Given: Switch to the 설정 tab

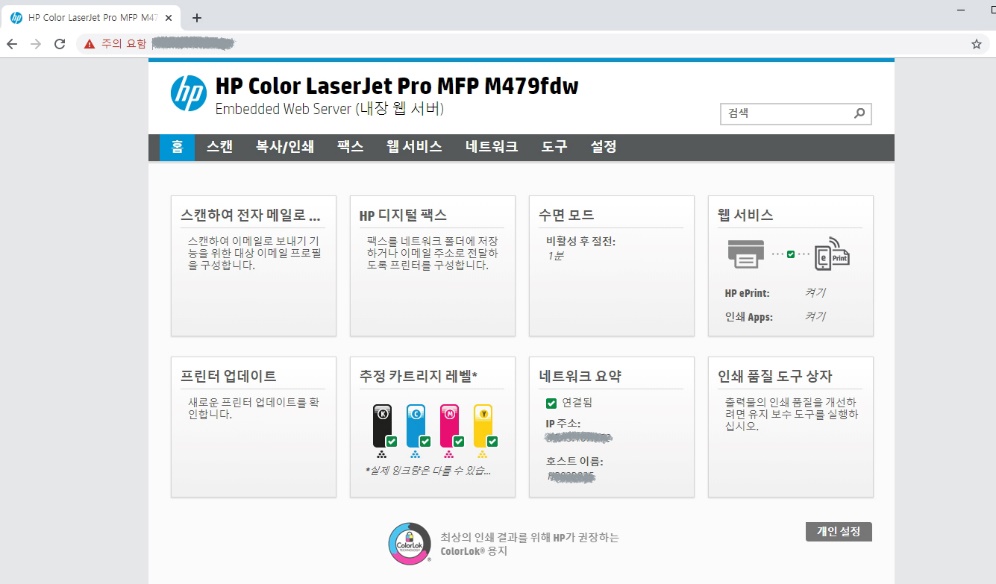Looking at the screenshot, I should (x=603, y=147).
